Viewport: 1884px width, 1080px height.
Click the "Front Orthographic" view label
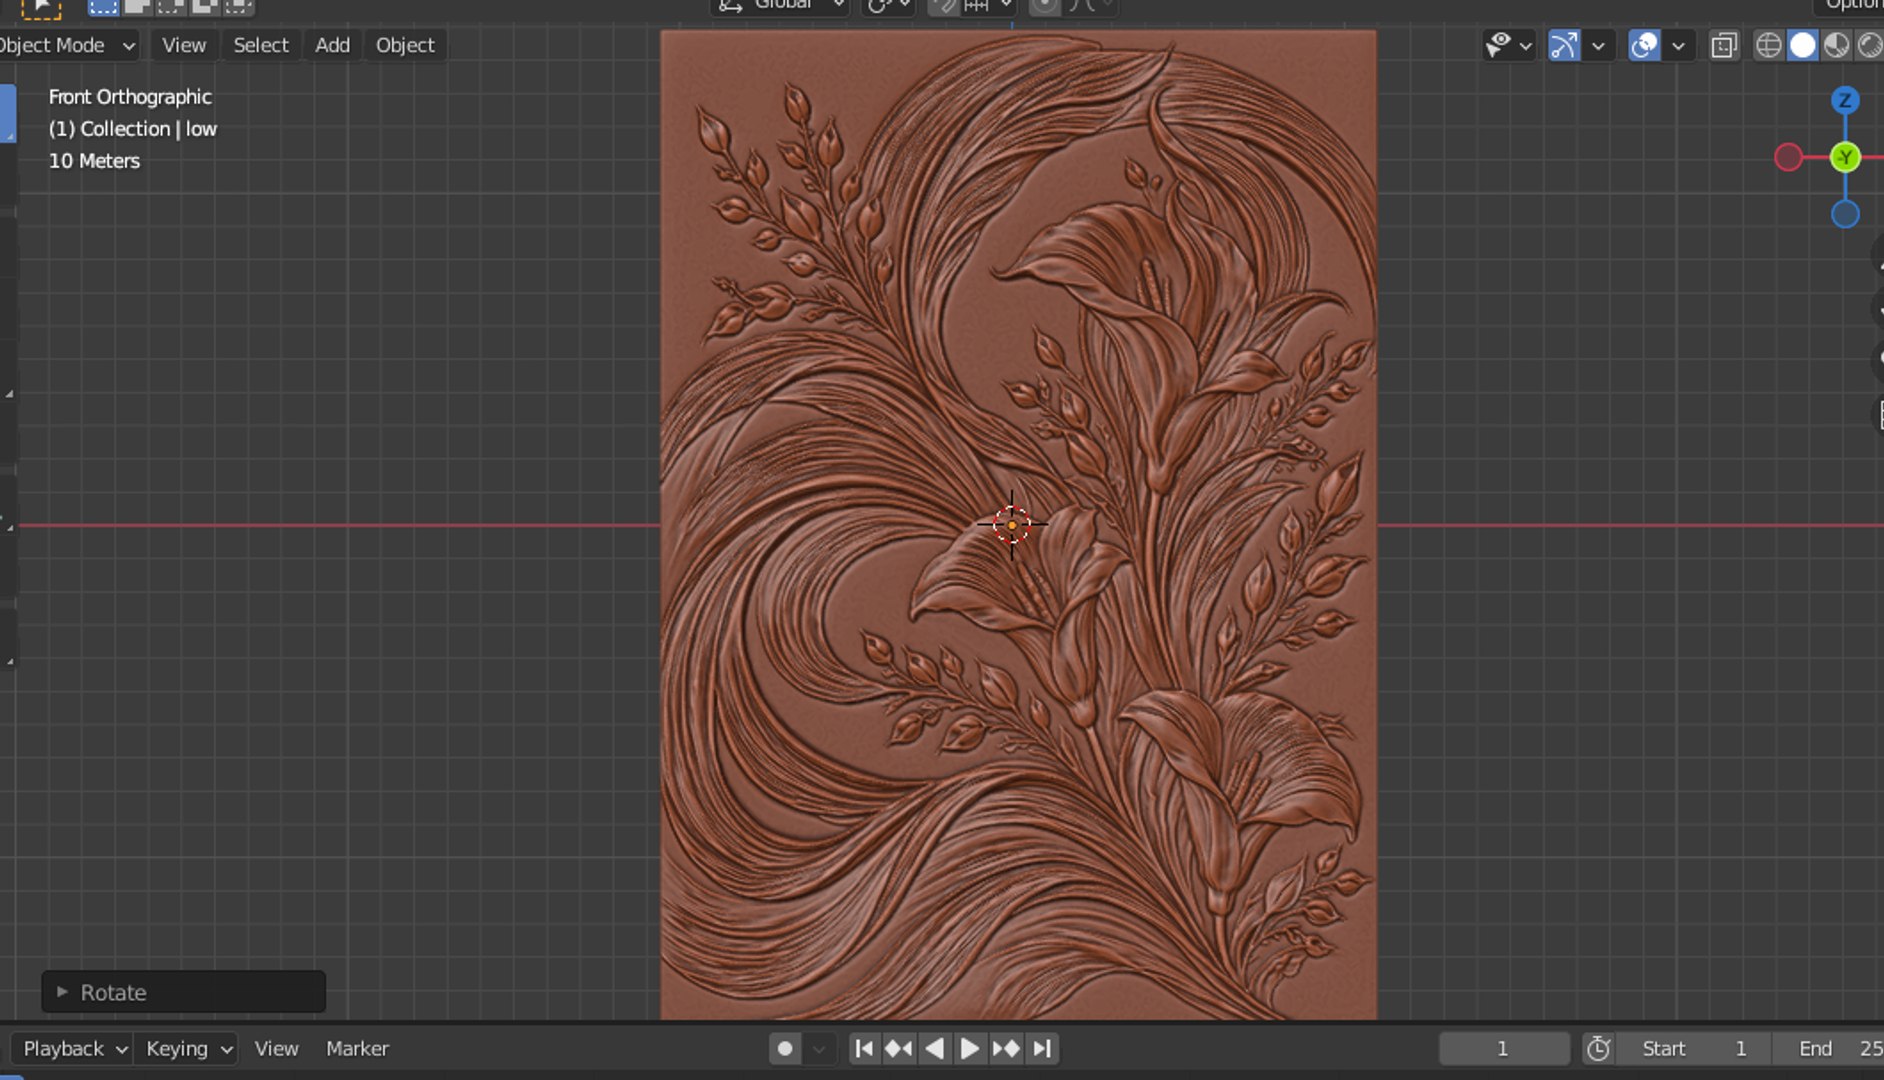point(130,97)
